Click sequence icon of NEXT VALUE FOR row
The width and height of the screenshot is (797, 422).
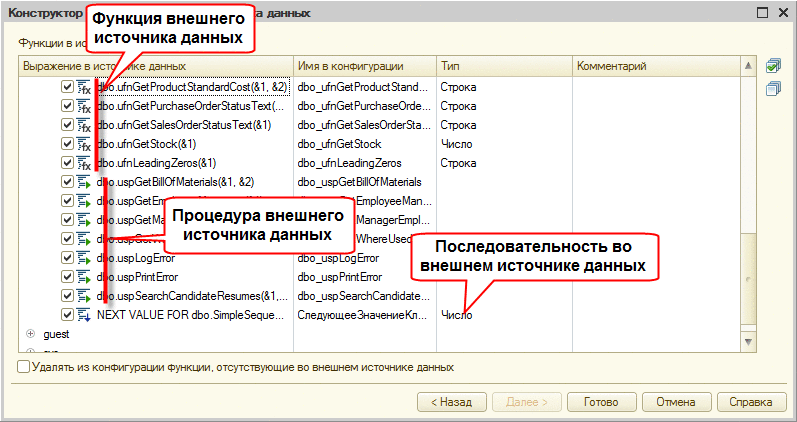point(83,315)
